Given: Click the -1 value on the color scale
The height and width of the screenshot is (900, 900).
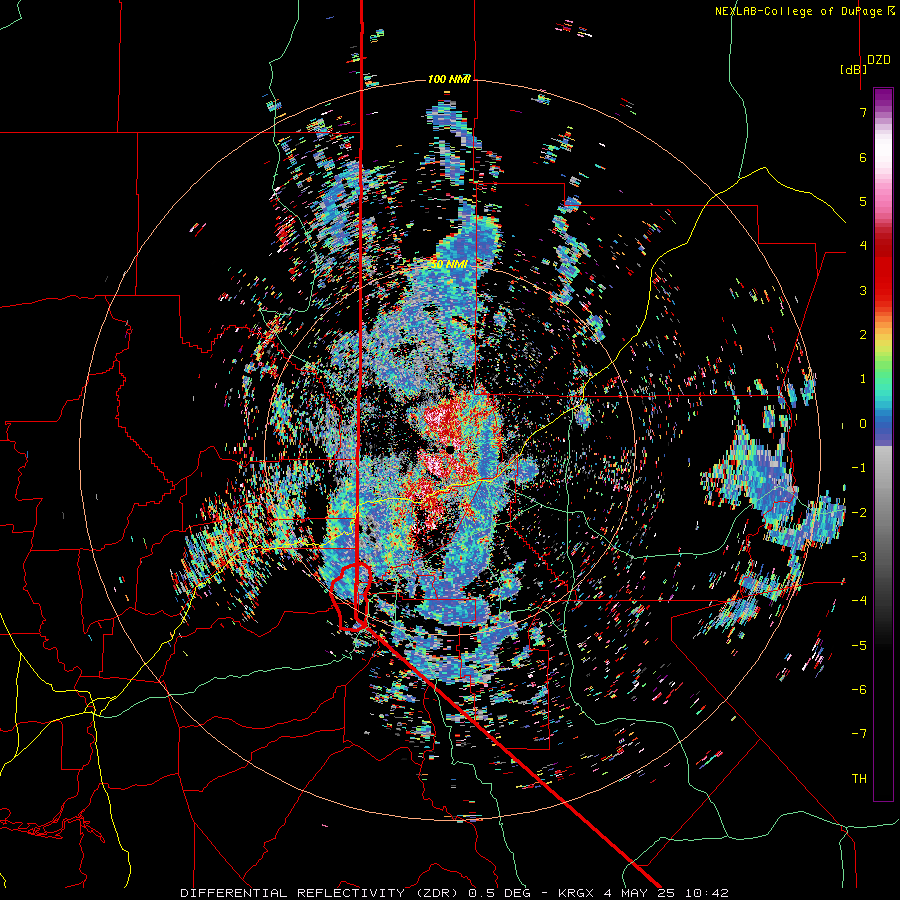Looking at the screenshot, I should point(859,468).
